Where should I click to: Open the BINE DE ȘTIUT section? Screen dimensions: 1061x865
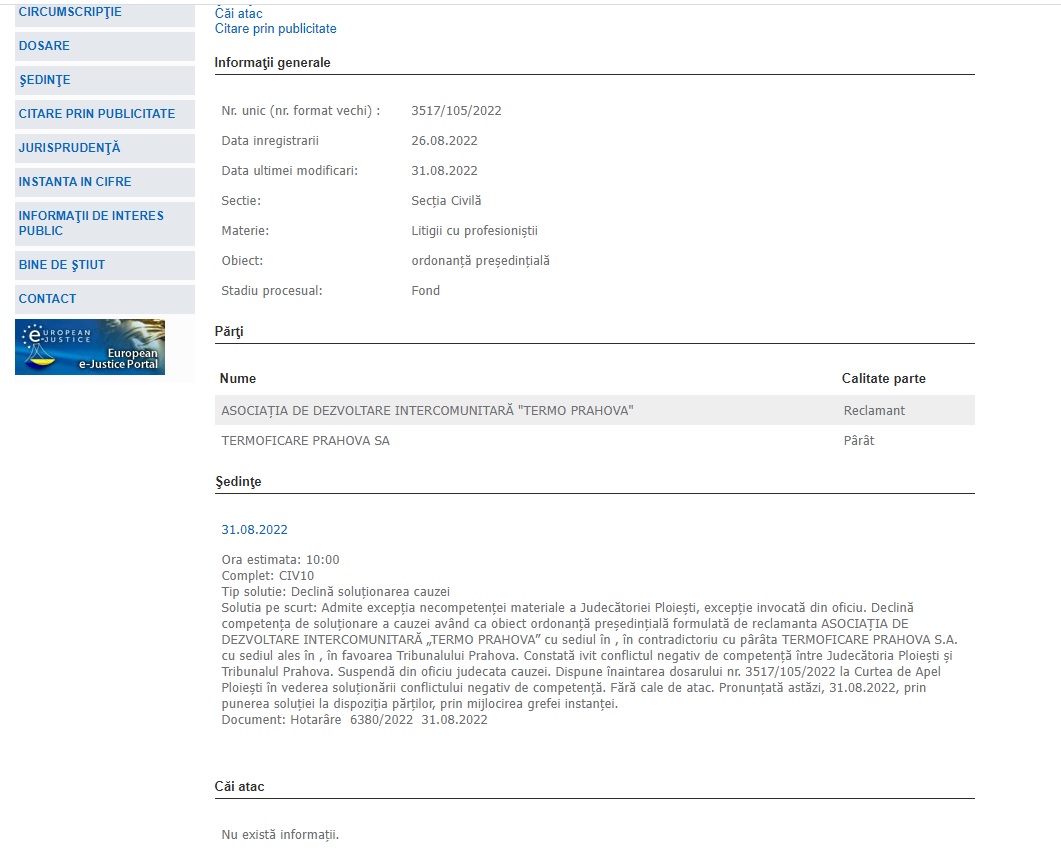pyautogui.click(x=61, y=265)
